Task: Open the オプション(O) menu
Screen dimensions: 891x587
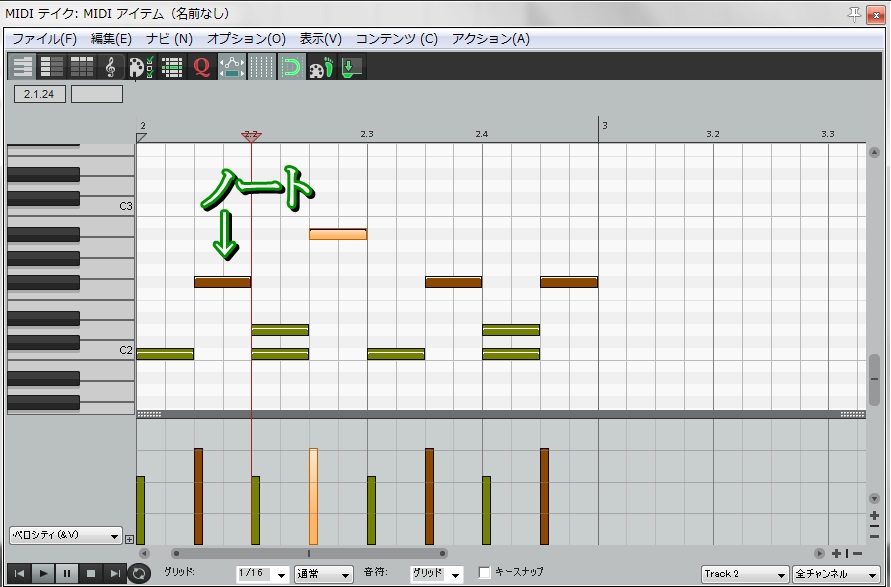Action: 246,39
